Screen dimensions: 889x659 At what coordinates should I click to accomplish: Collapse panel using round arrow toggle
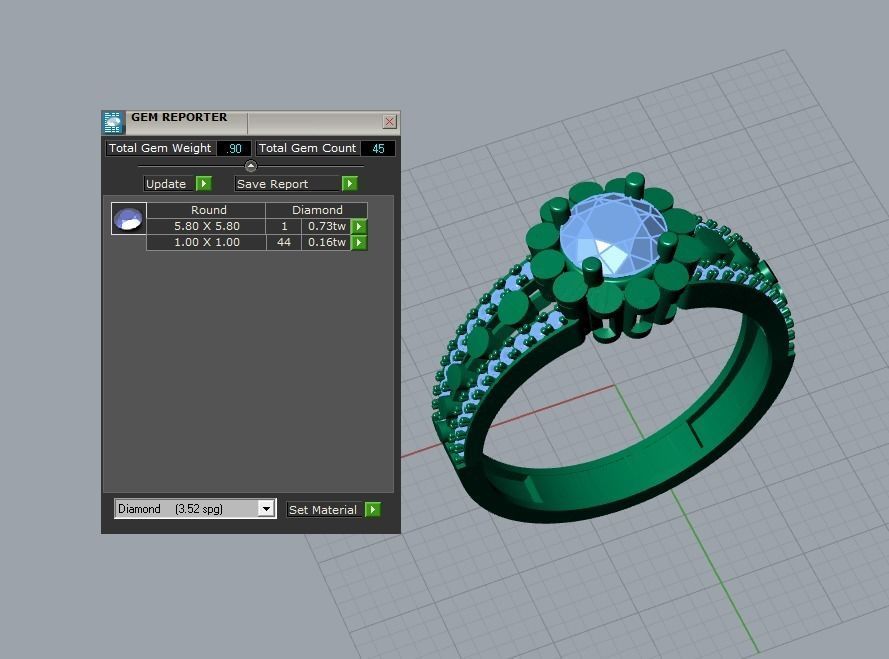click(251, 166)
